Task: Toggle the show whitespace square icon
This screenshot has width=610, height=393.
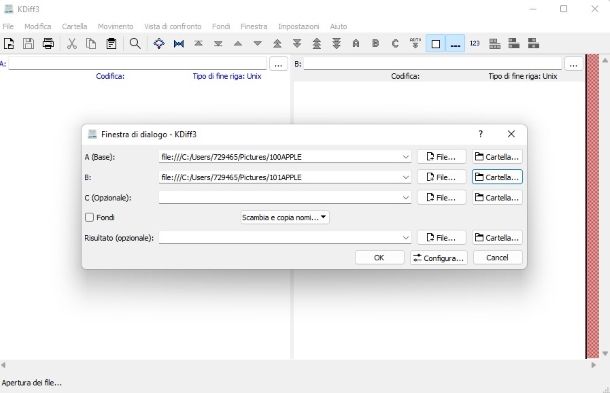Action: pyautogui.click(x=436, y=44)
